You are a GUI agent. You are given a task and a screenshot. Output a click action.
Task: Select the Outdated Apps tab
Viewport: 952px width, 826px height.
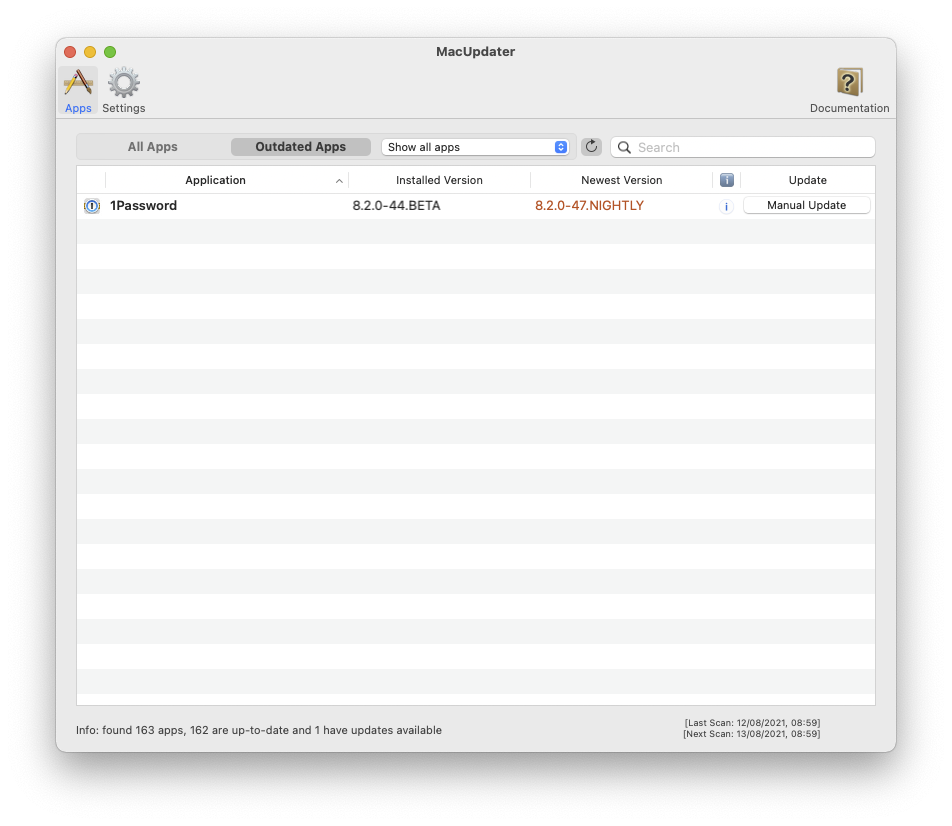click(300, 147)
